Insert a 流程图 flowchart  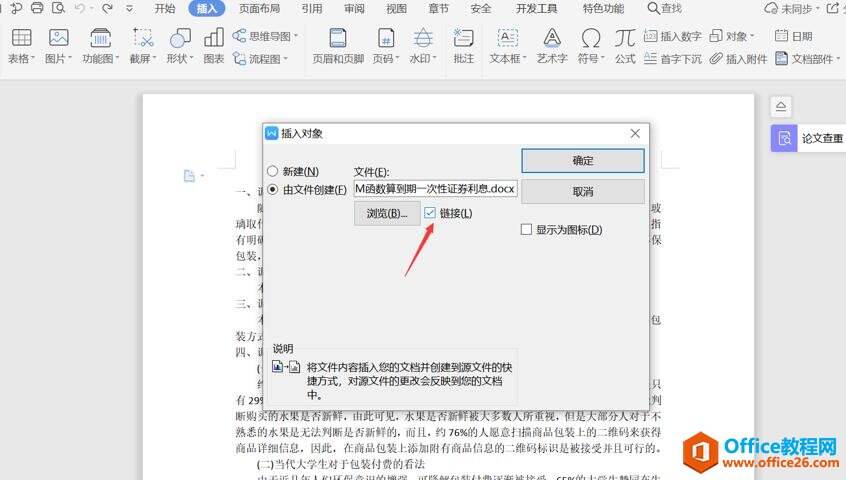(261, 58)
